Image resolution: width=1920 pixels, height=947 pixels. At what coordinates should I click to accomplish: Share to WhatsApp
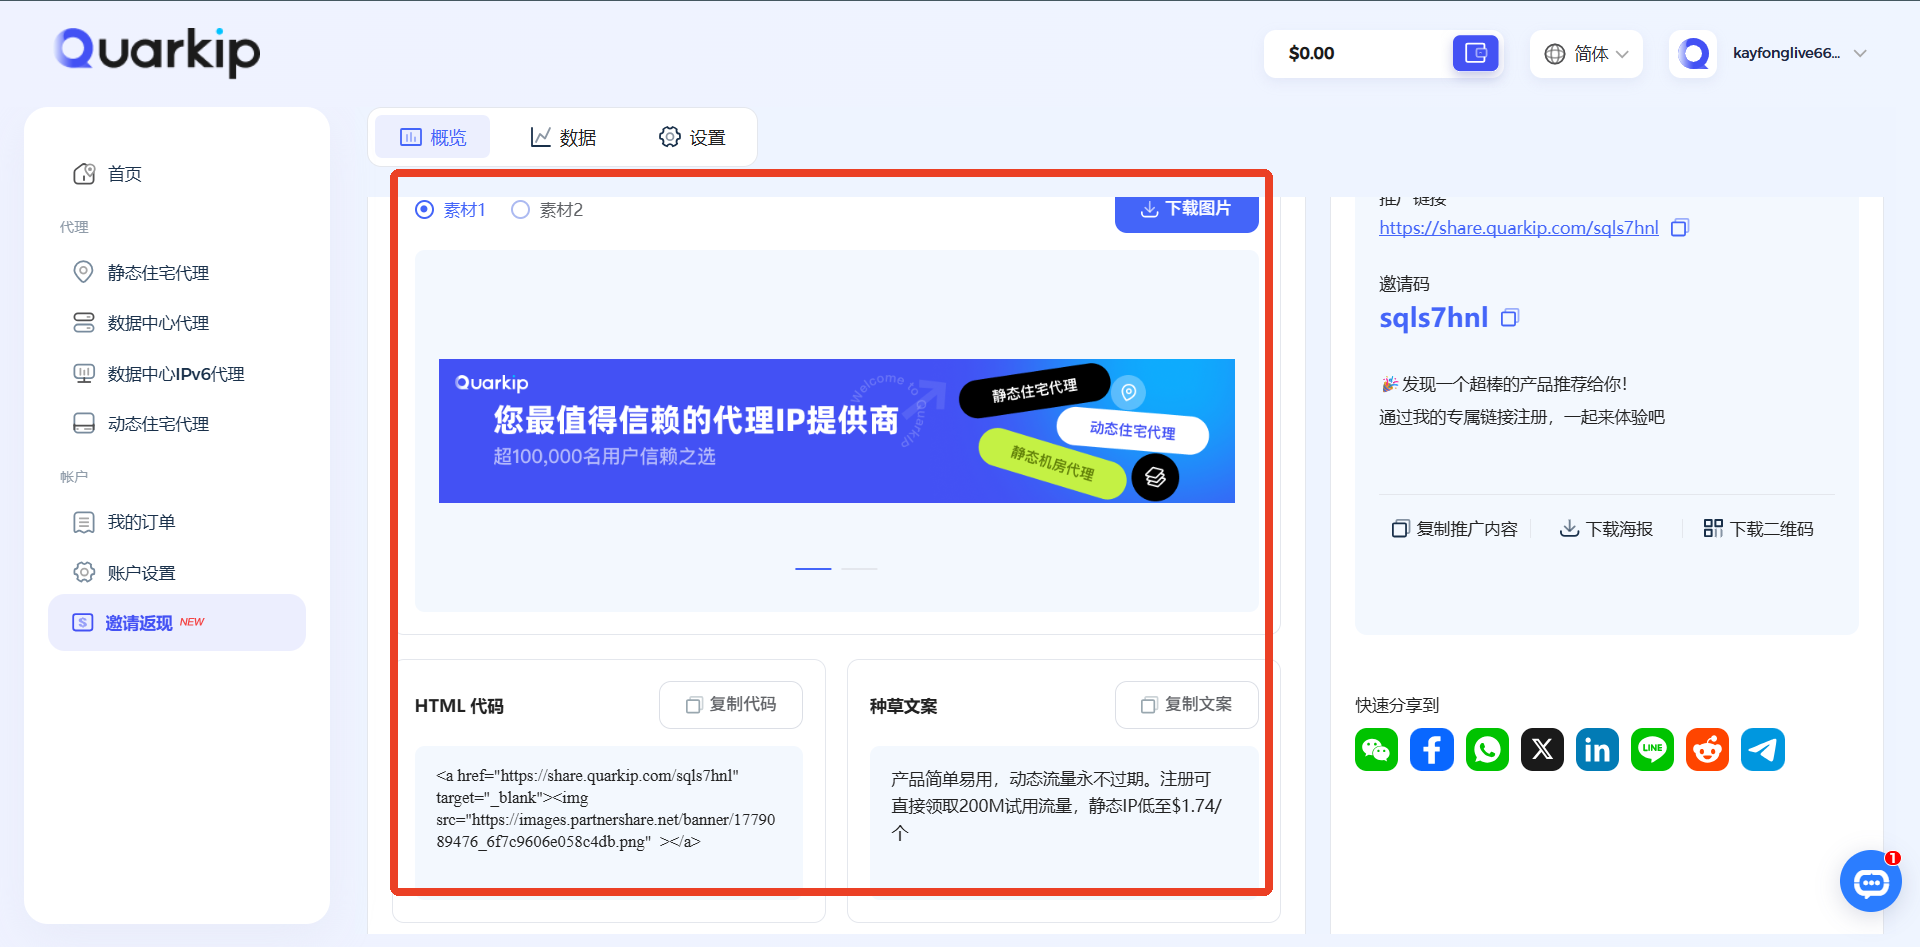[1487, 750]
